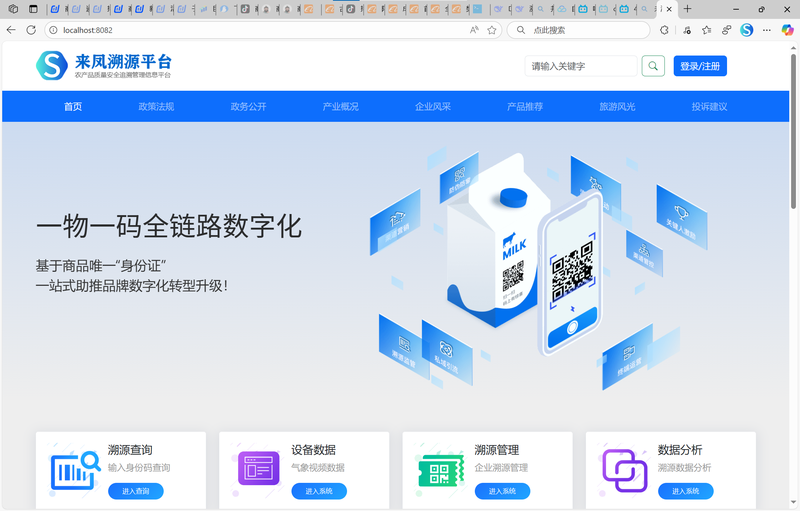The height and width of the screenshot is (511, 800).
Task: Click 进入系统 under 设备数据
Action: pos(319,491)
